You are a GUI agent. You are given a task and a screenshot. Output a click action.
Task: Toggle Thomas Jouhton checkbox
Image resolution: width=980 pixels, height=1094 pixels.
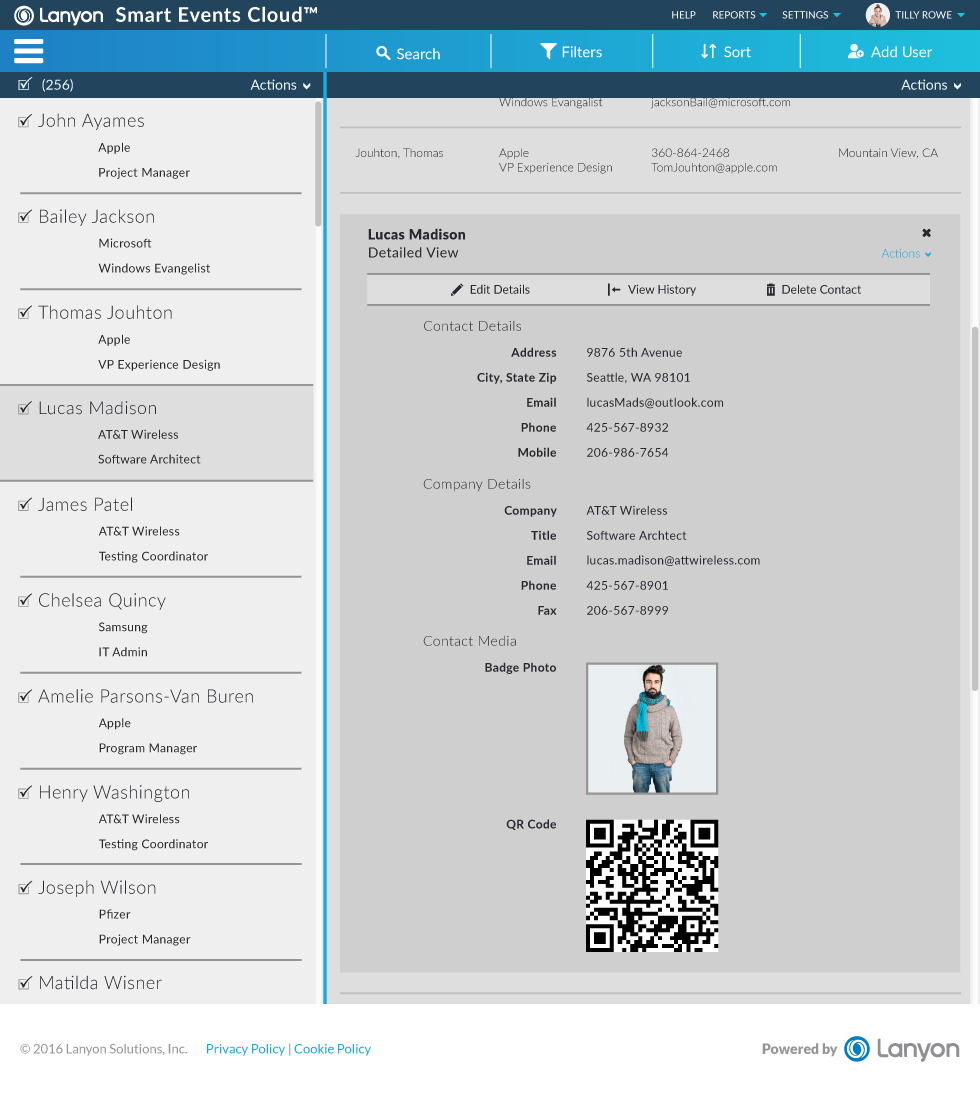point(25,313)
